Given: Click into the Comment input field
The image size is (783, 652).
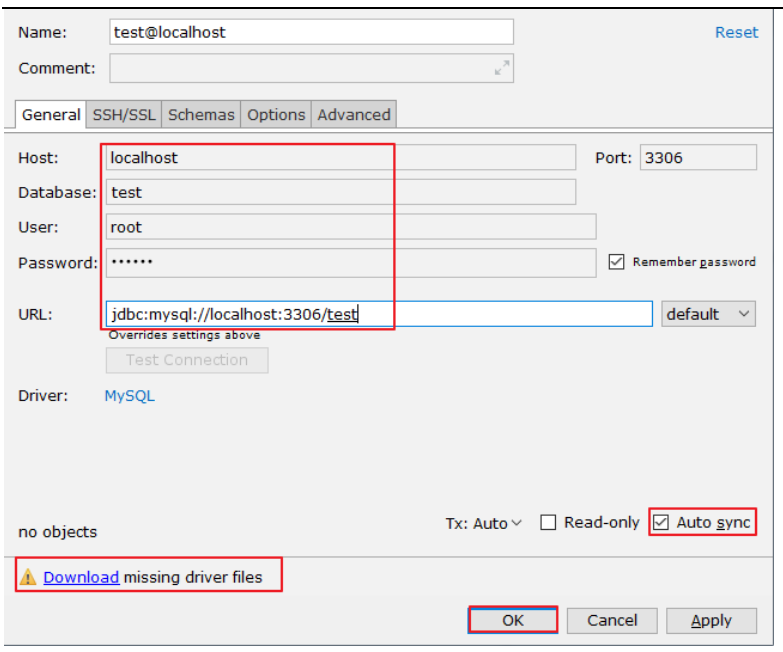Looking at the screenshot, I should pyautogui.click(x=312, y=68).
